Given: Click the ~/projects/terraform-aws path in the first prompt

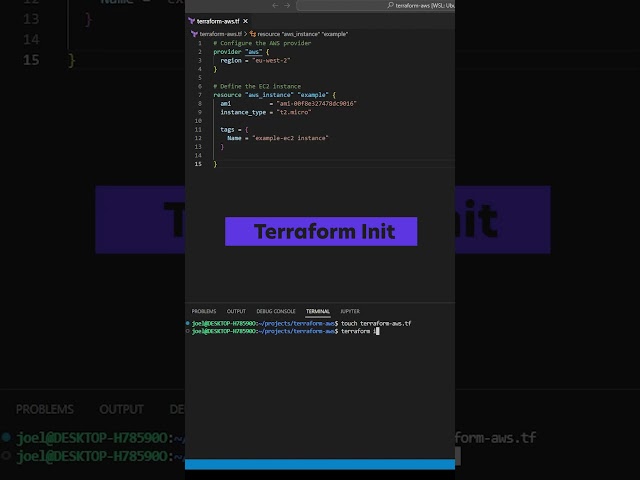Looking at the screenshot, I should click(x=296, y=323).
